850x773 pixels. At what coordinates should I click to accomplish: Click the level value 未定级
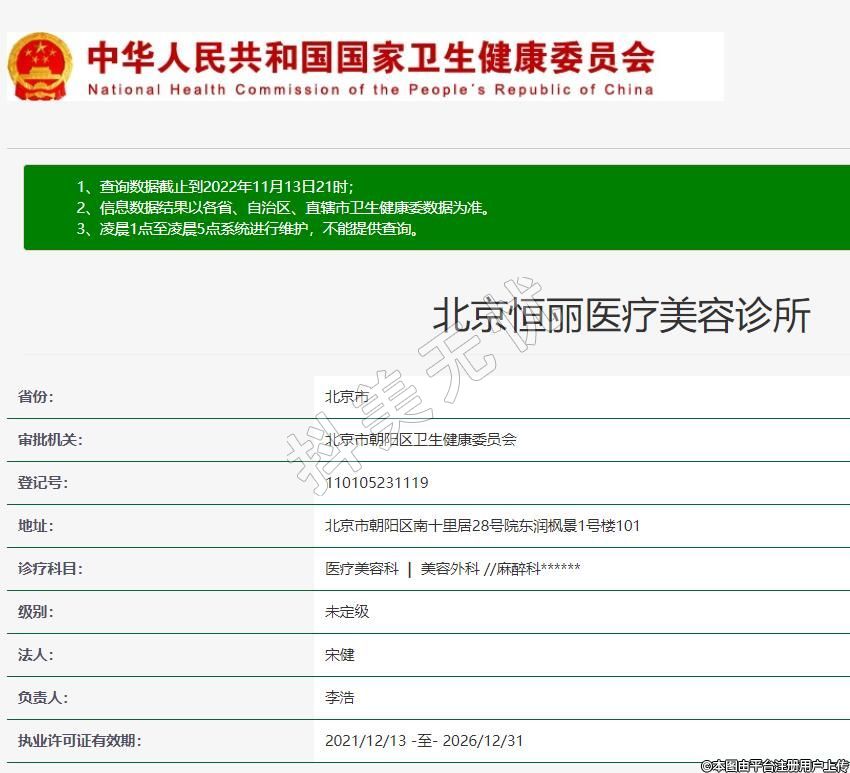coord(347,612)
